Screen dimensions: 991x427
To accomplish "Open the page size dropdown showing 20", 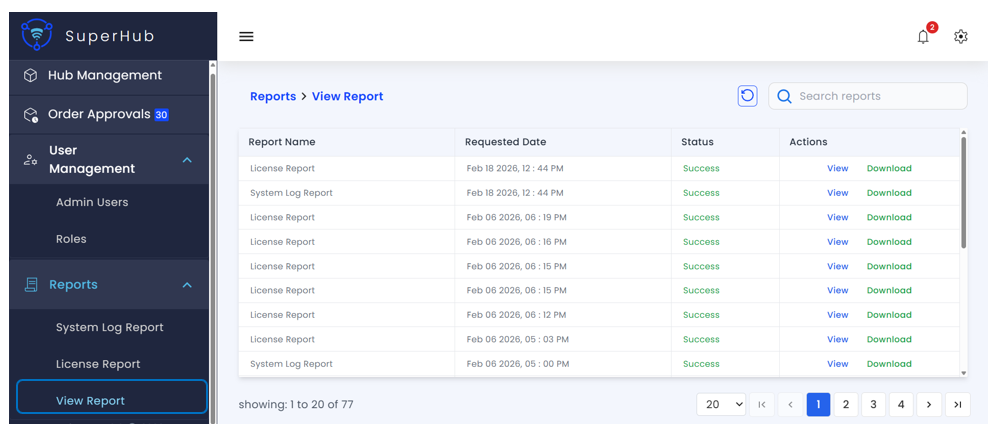I will 722,404.
